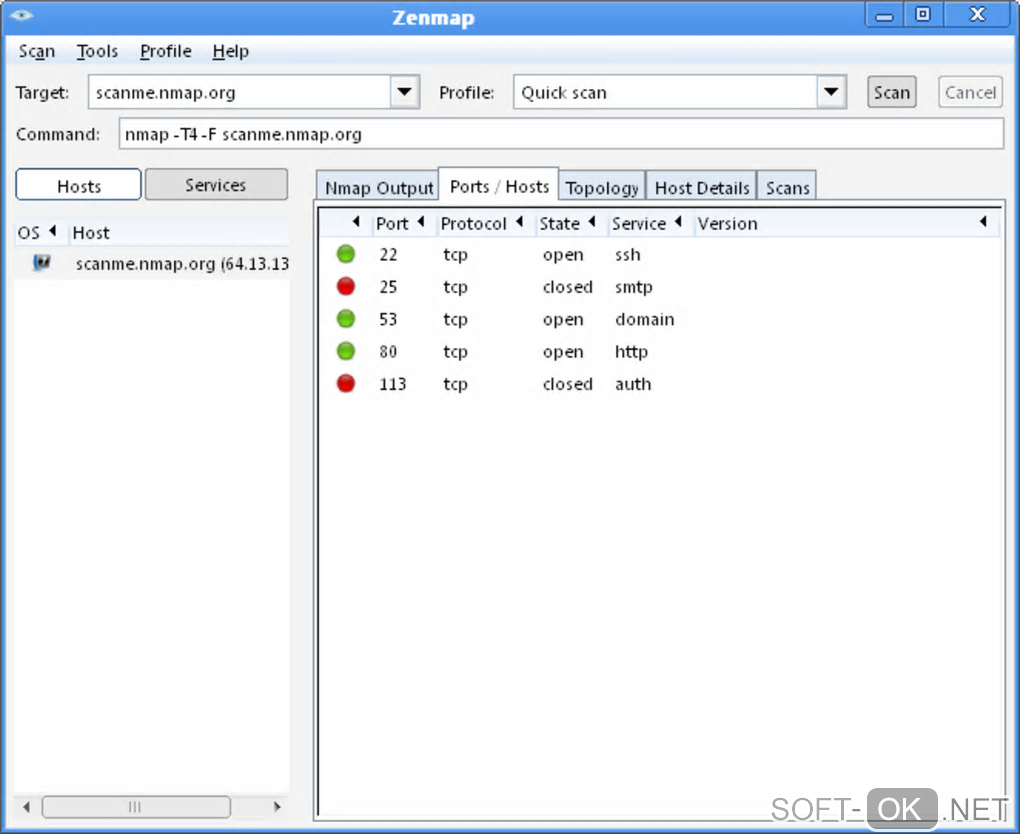Click the domain service cell
Image resolution: width=1020 pixels, height=834 pixels.
645,319
